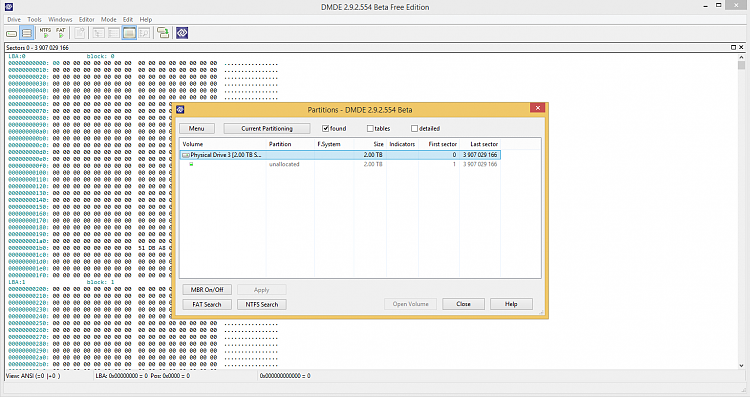Open the Mode menu
Viewport: 750px width, 397px height.
(x=109, y=20)
